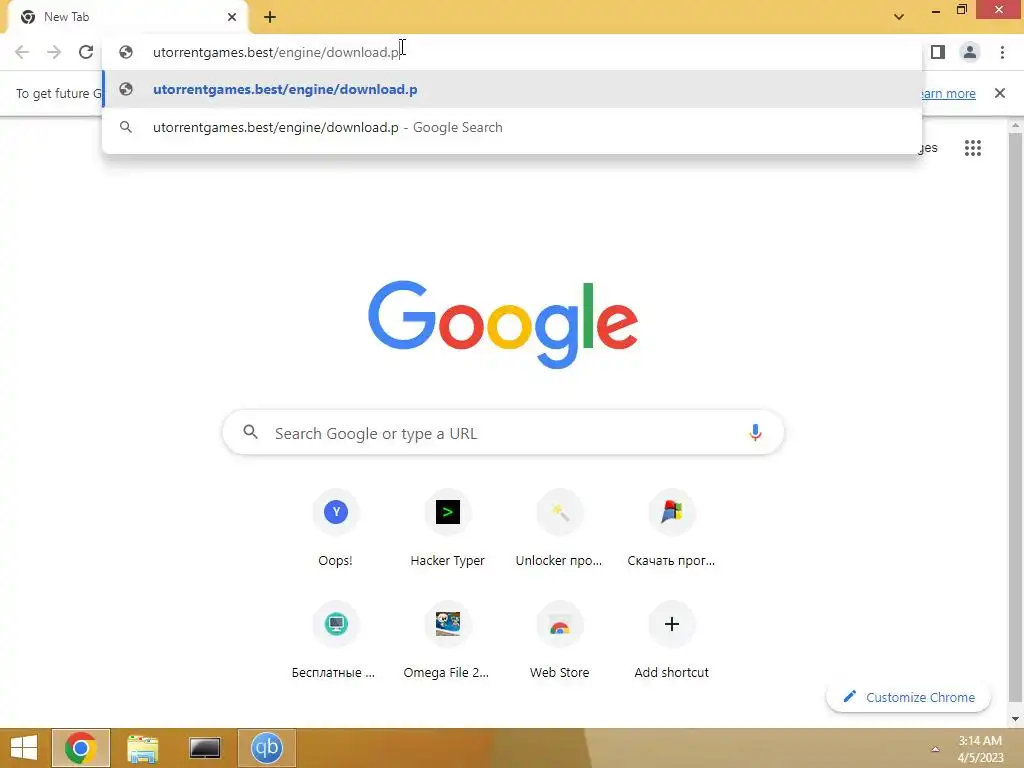
Task: Select the utorrentgames.best URL suggestion
Action: [x=512, y=89]
